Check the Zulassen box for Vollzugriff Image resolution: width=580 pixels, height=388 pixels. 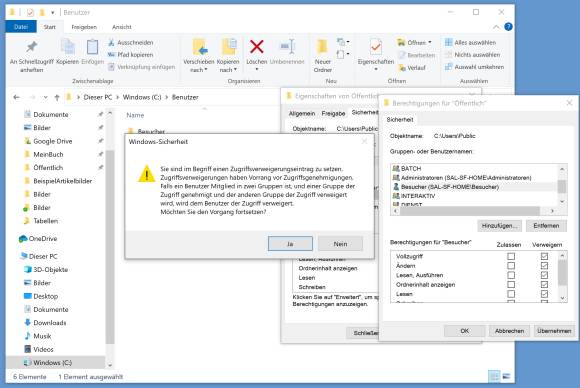coord(511,256)
